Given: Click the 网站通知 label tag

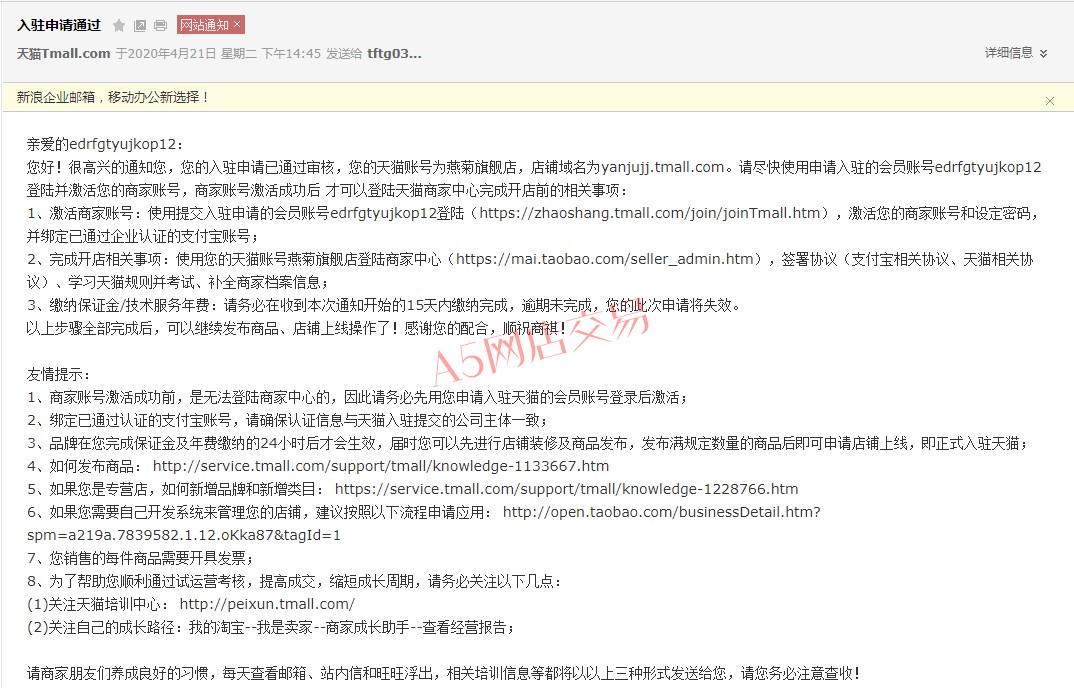Looking at the screenshot, I should 204,25.
